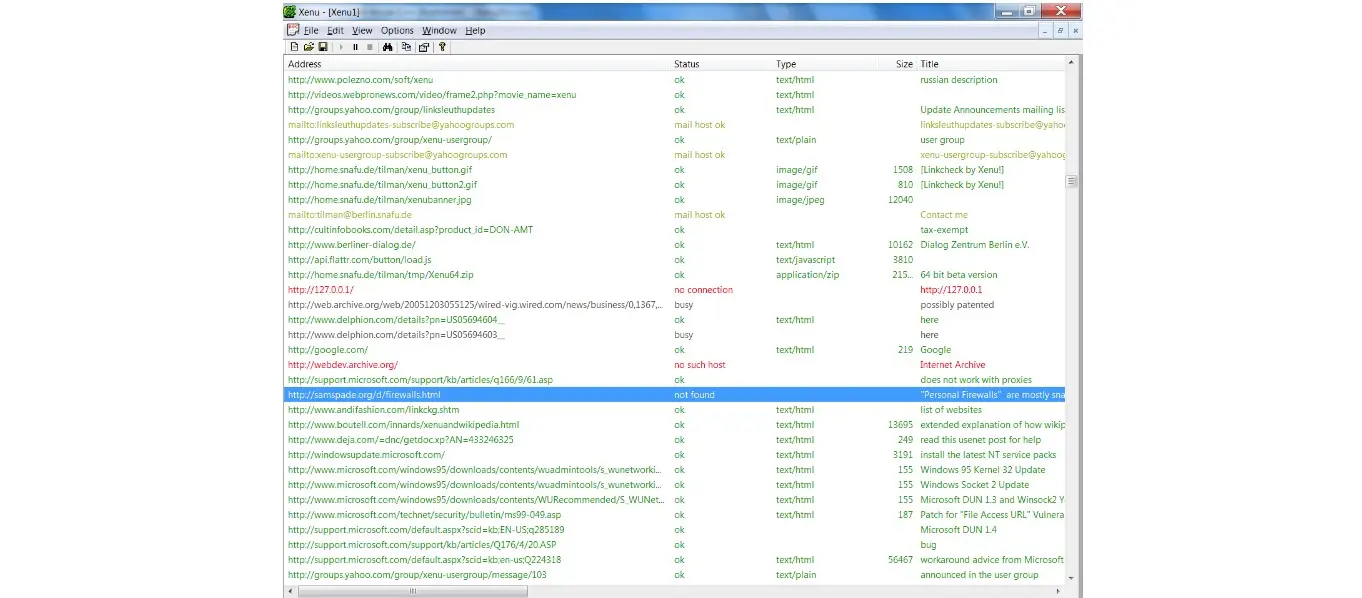Select the xenu_button2.gif address row
The width and height of the screenshot is (1362, 598).
pos(674,185)
